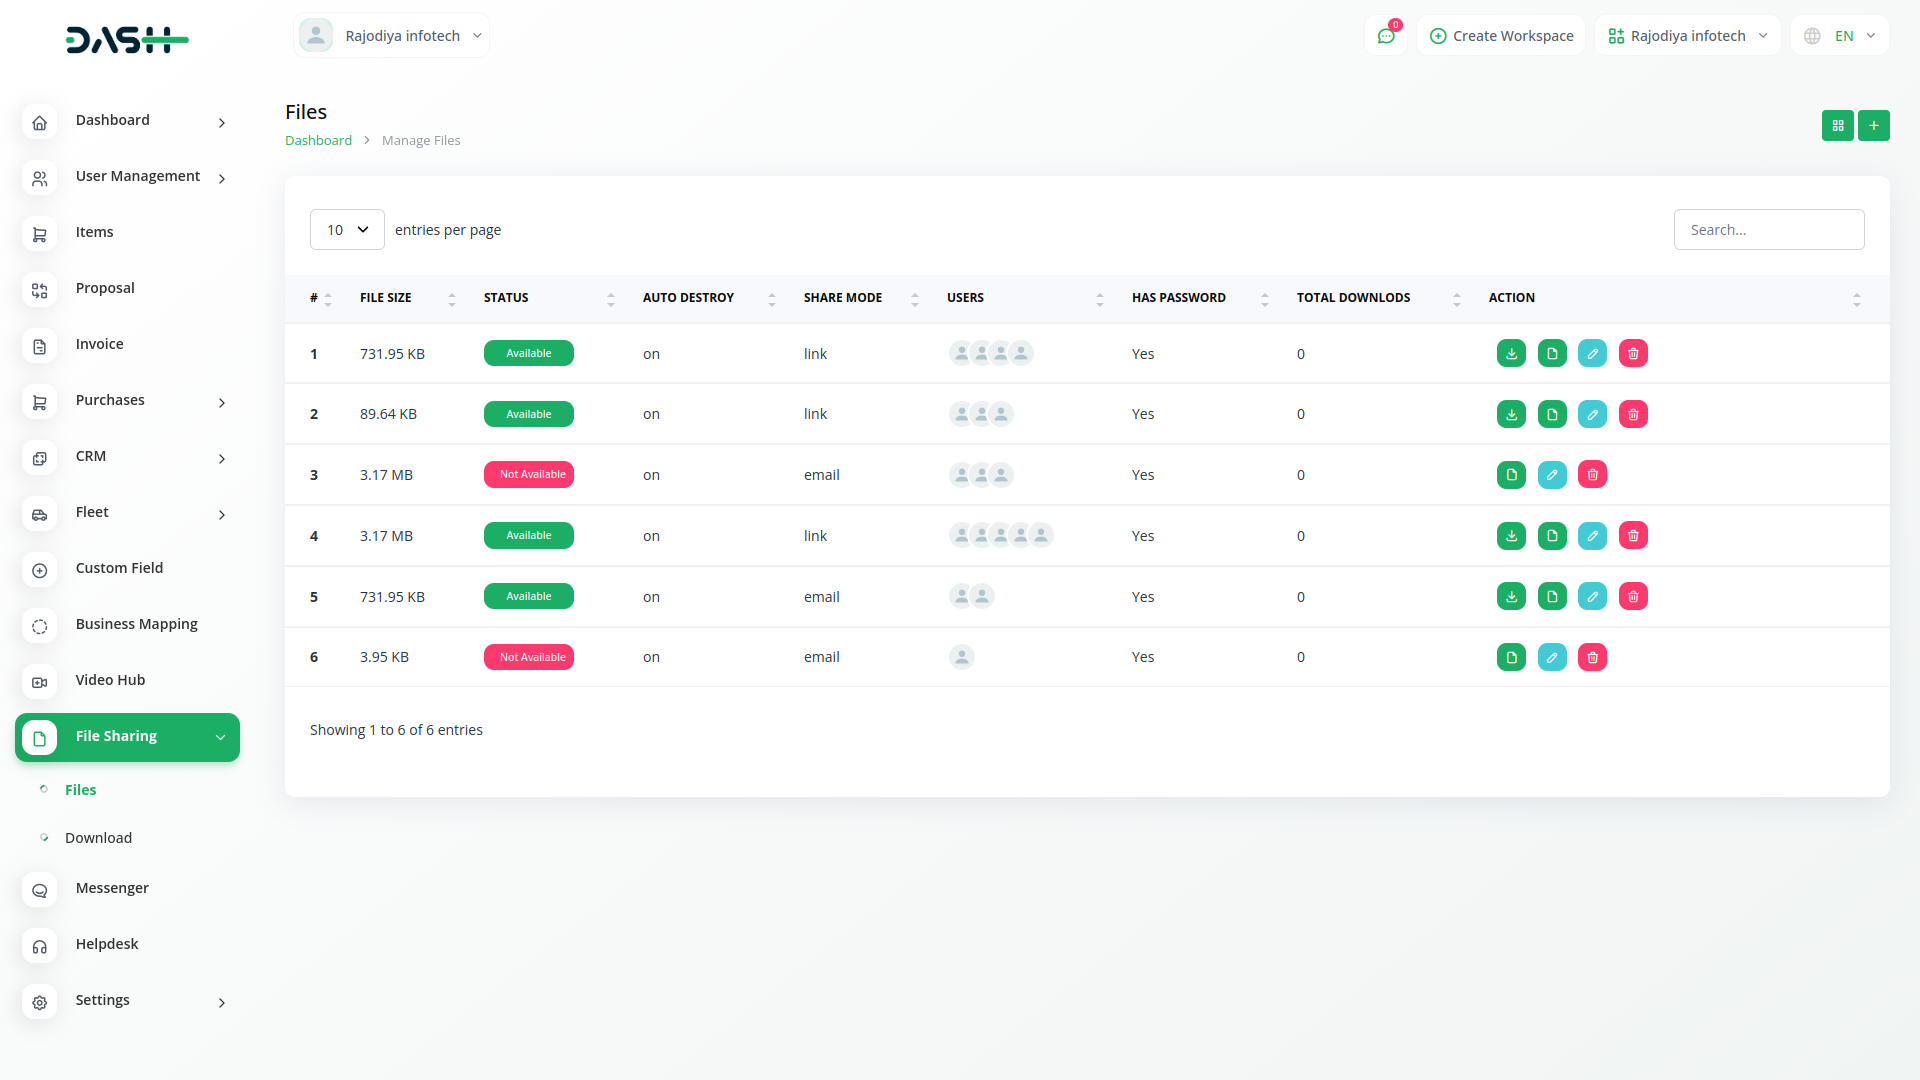Click the edit pencil icon in row 3

pos(1552,475)
